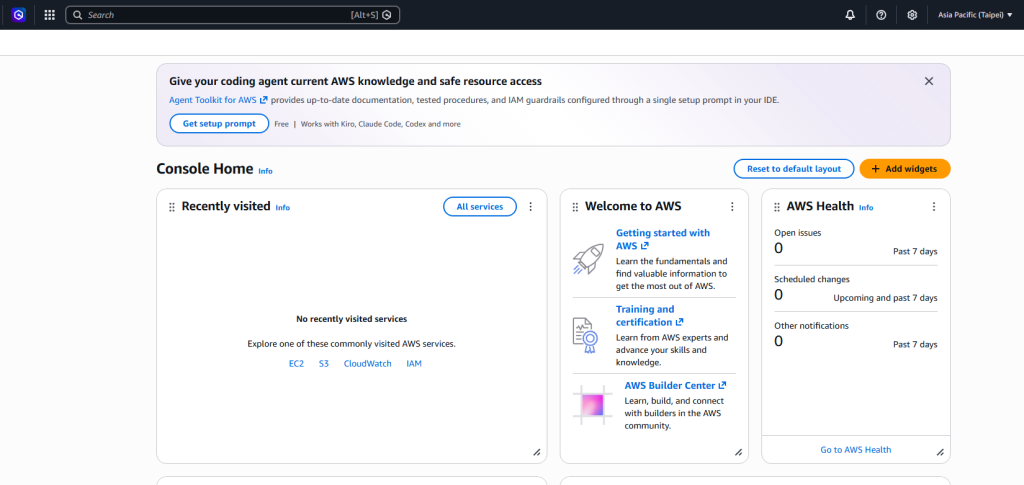Open the S3 service link

coord(324,364)
